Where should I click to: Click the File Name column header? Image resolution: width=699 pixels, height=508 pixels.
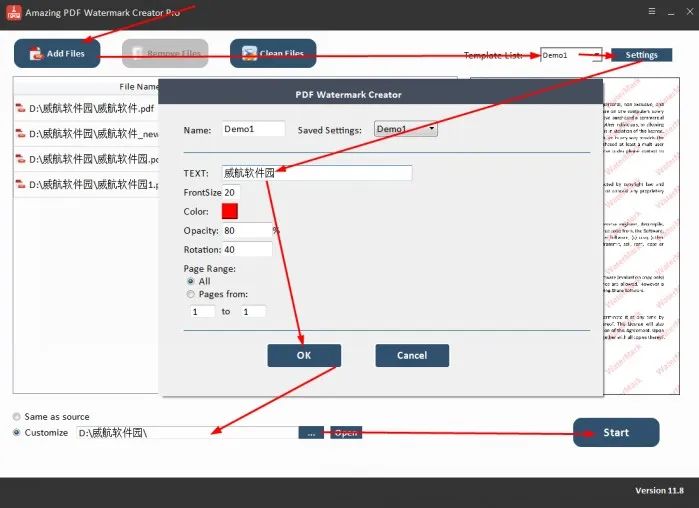pyautogui.click(x=139, y=86)
